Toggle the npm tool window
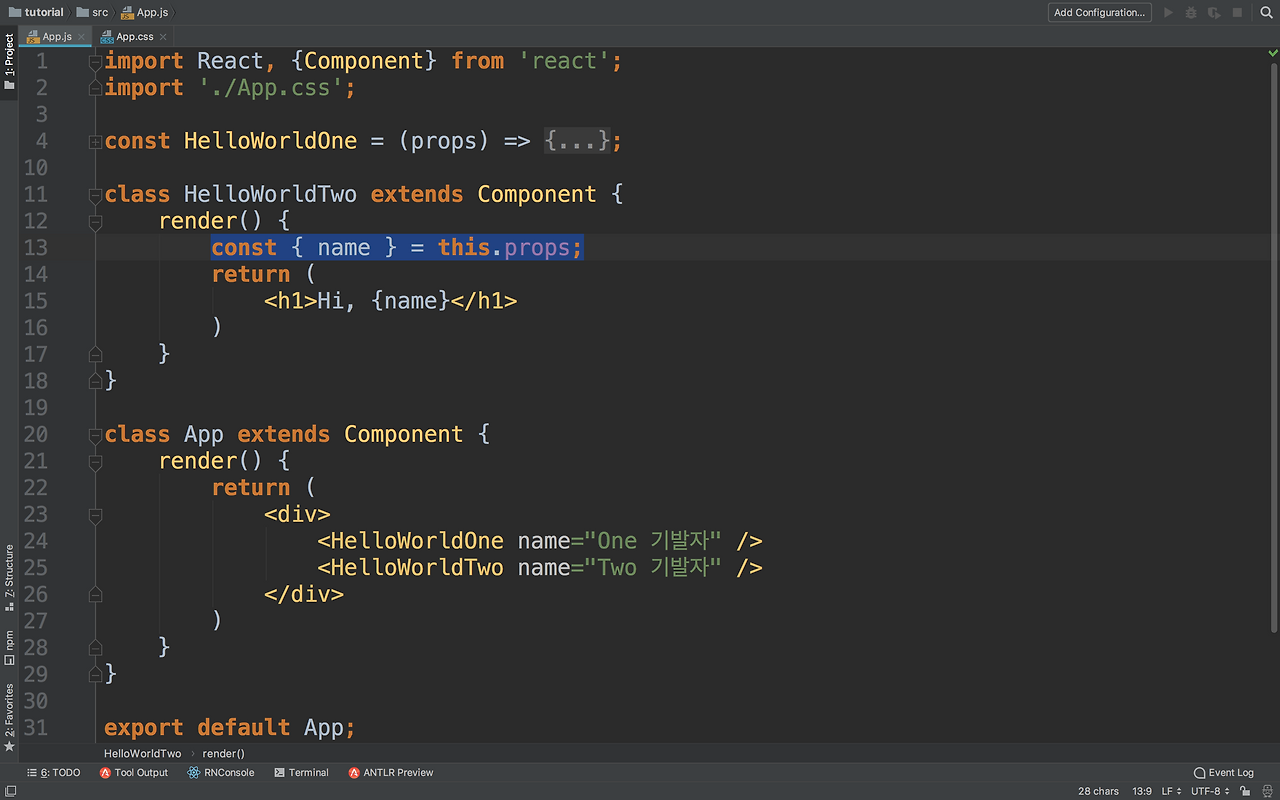 (x=9, y=648)
